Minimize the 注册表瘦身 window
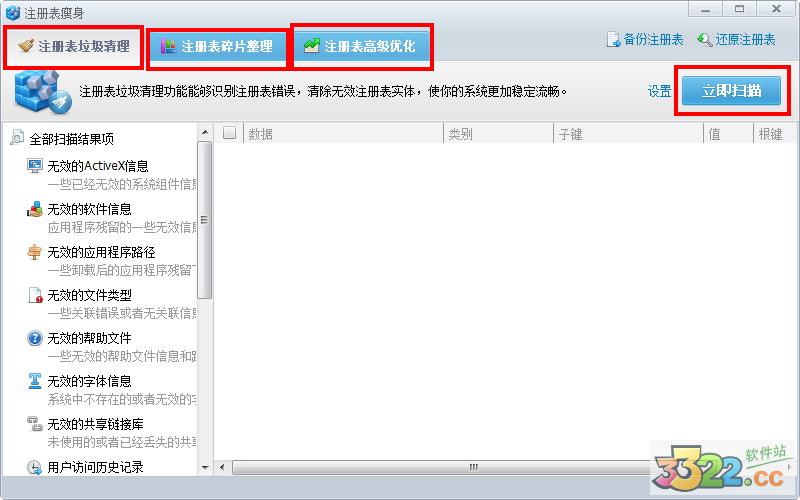The height and width of the screenshot is (500, 800). (705, 9)
